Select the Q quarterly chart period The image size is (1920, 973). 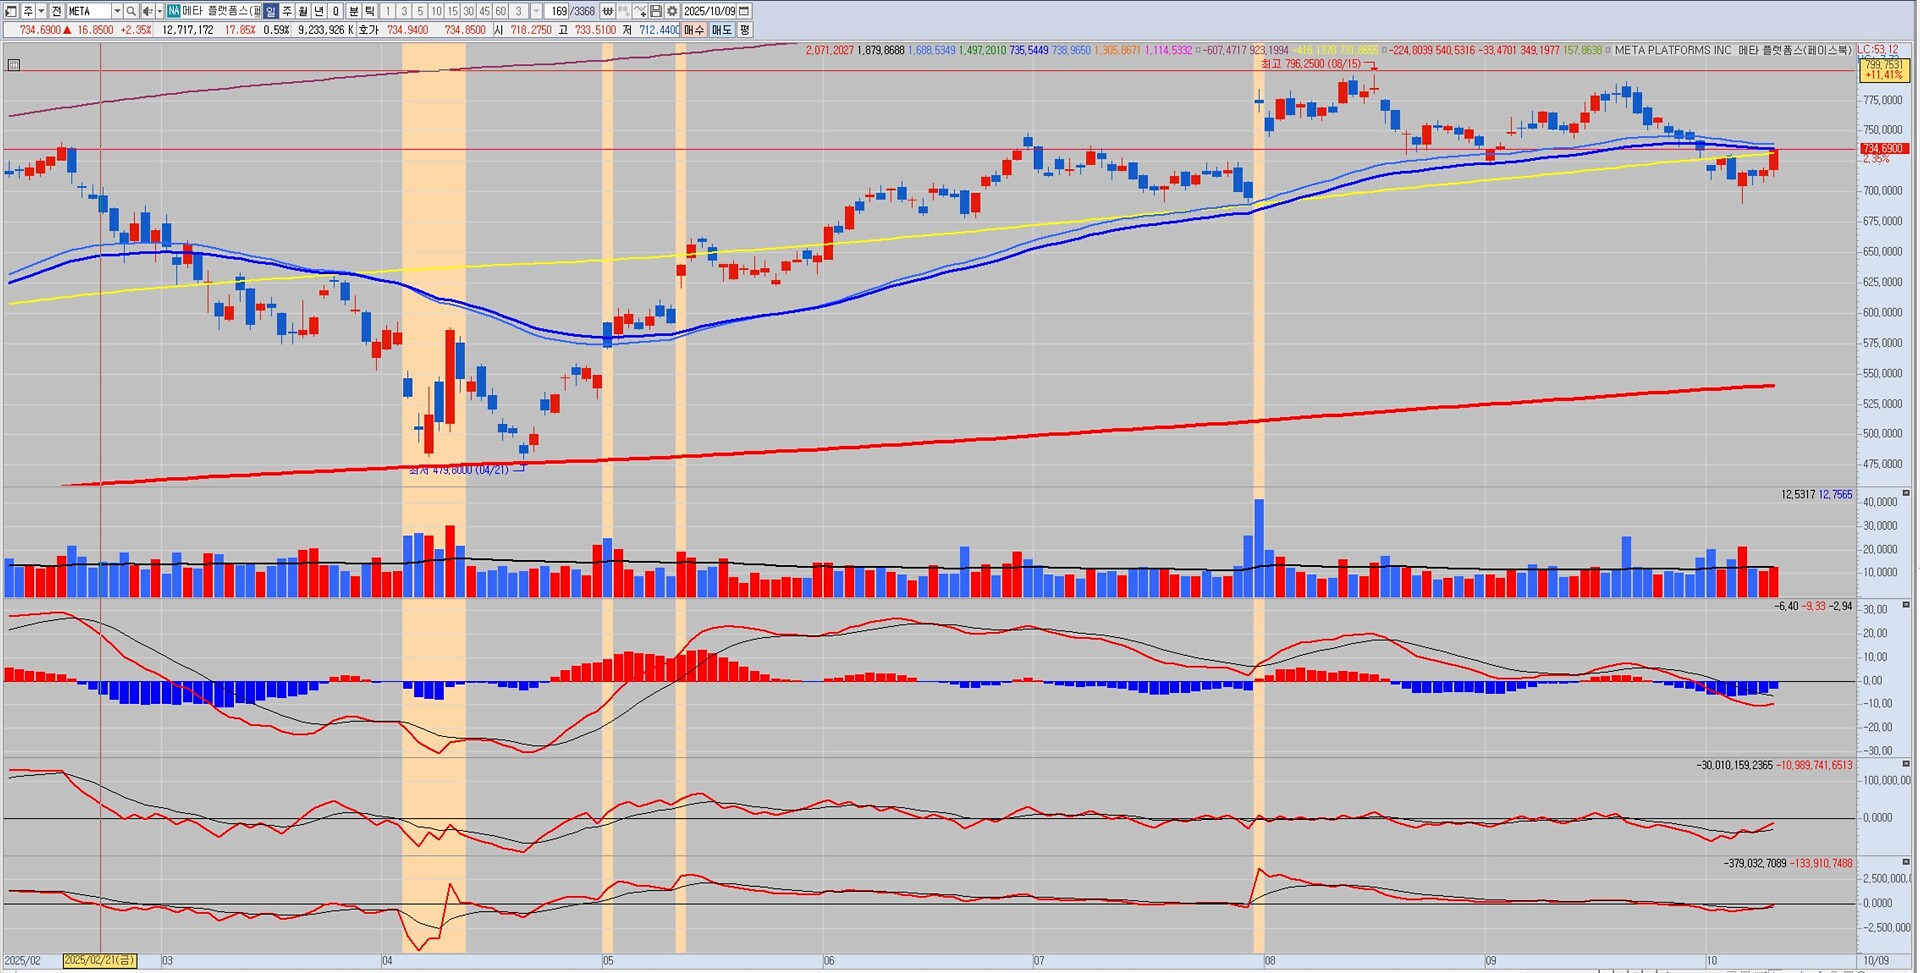[336, 11]
